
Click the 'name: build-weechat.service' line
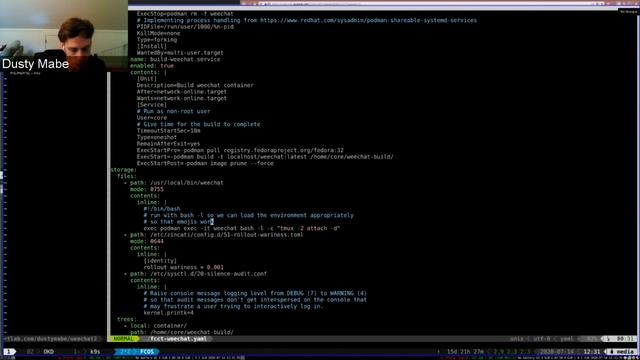(x=175, y=59)
